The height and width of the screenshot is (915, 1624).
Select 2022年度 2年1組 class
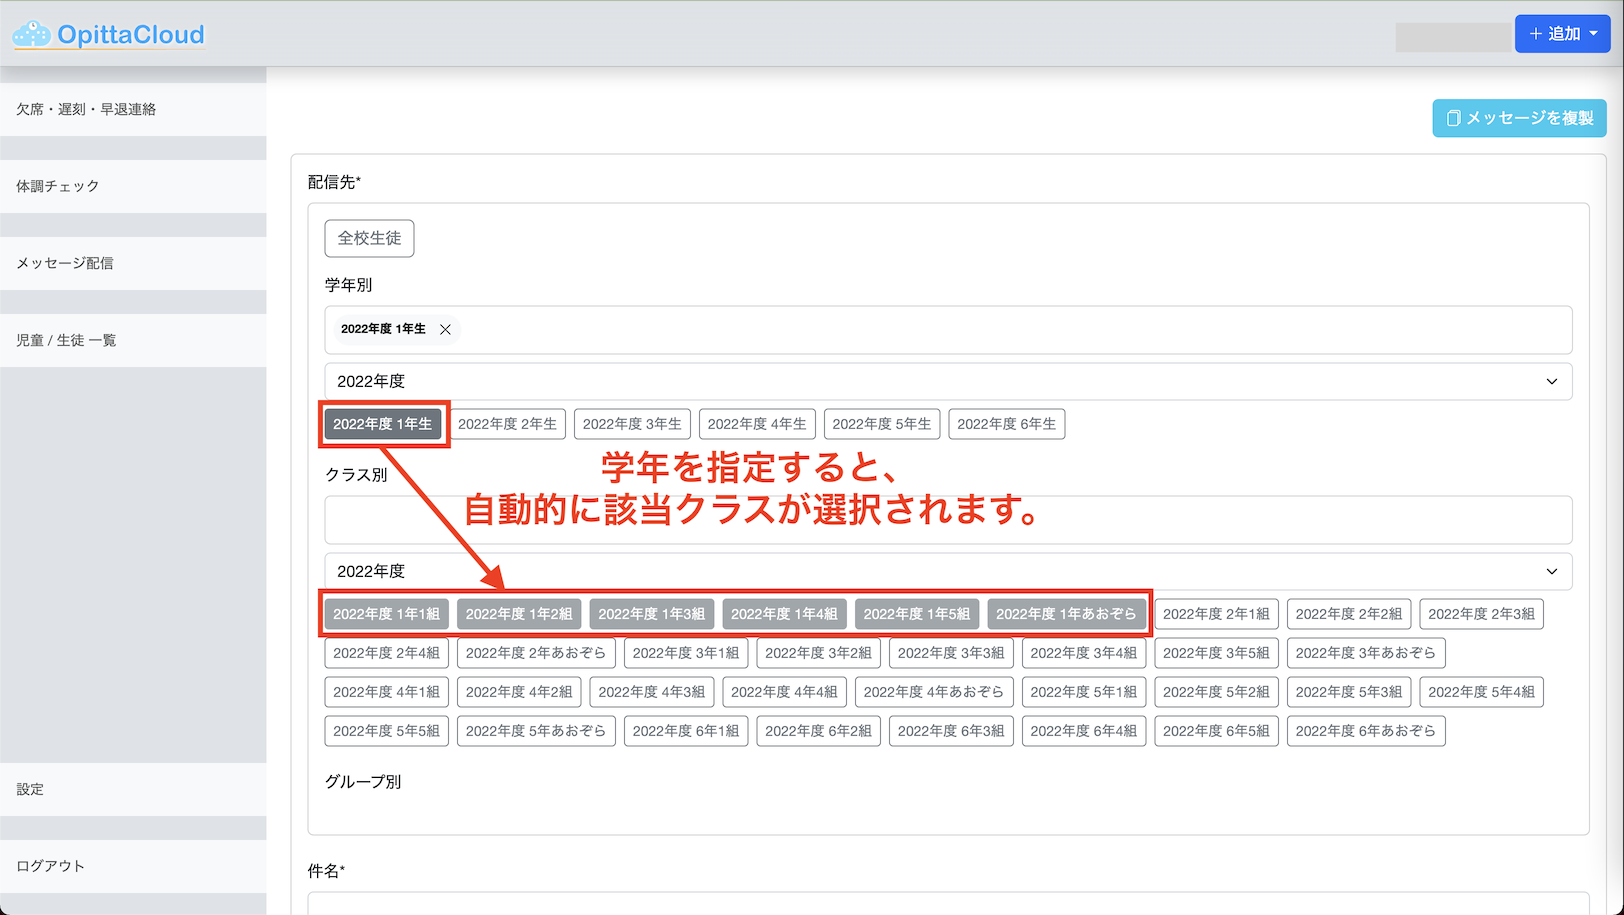pos(1216,614)
